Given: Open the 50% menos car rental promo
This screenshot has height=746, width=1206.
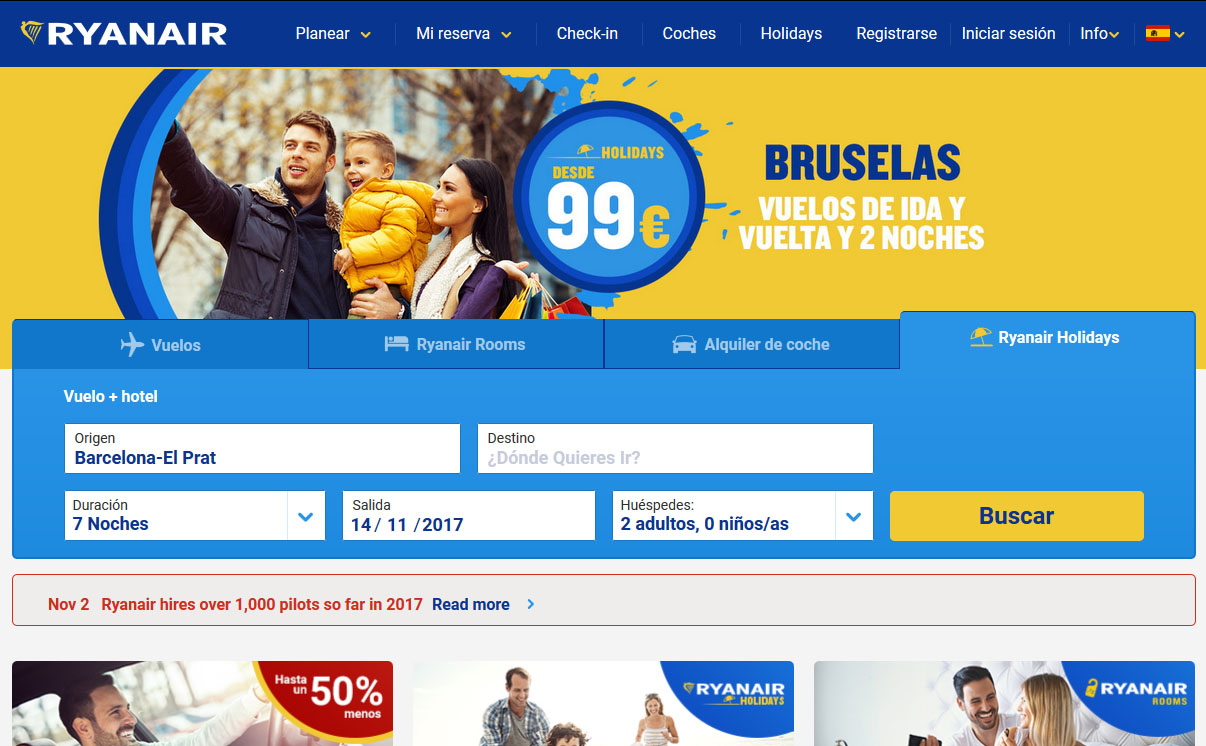Looking at the screenshot, I should coord(202,703).
